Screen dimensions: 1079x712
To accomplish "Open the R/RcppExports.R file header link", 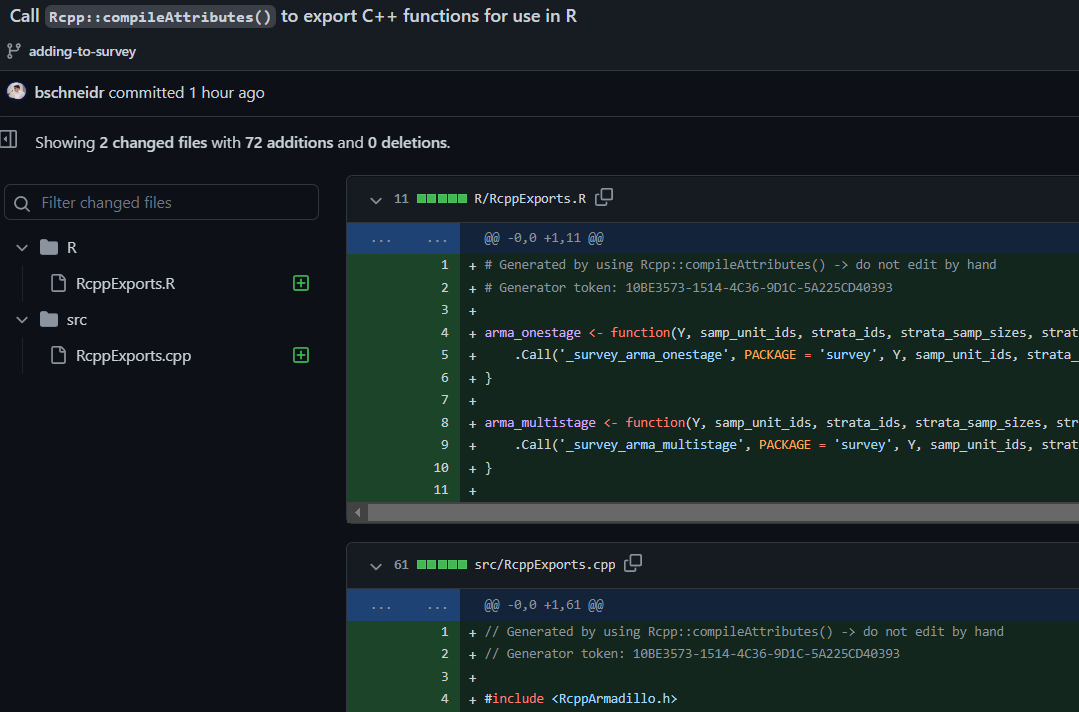I will click(x=530, y=199).
